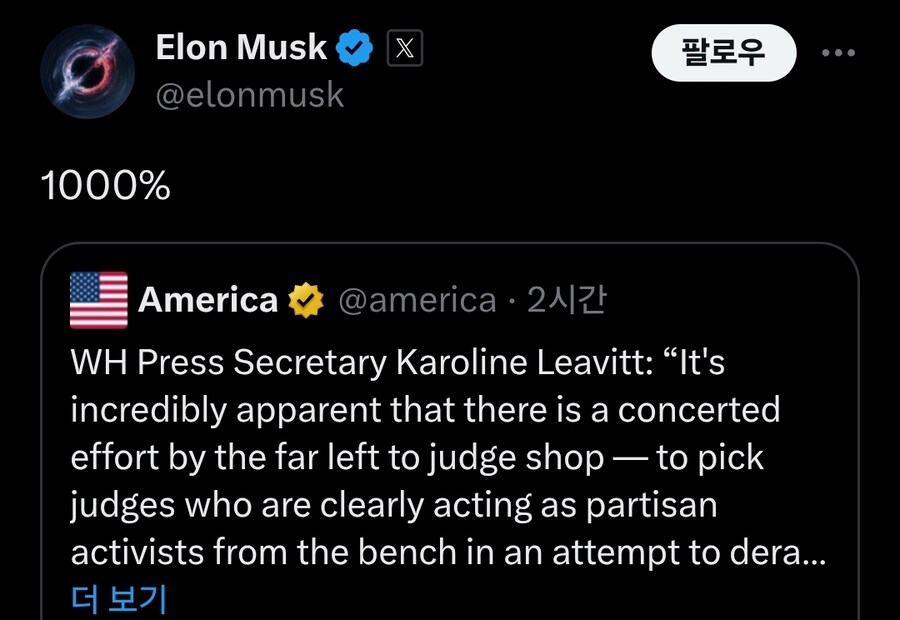Click the line mentioning judge shop
The image size is (900, 620).
coord(417,458)
